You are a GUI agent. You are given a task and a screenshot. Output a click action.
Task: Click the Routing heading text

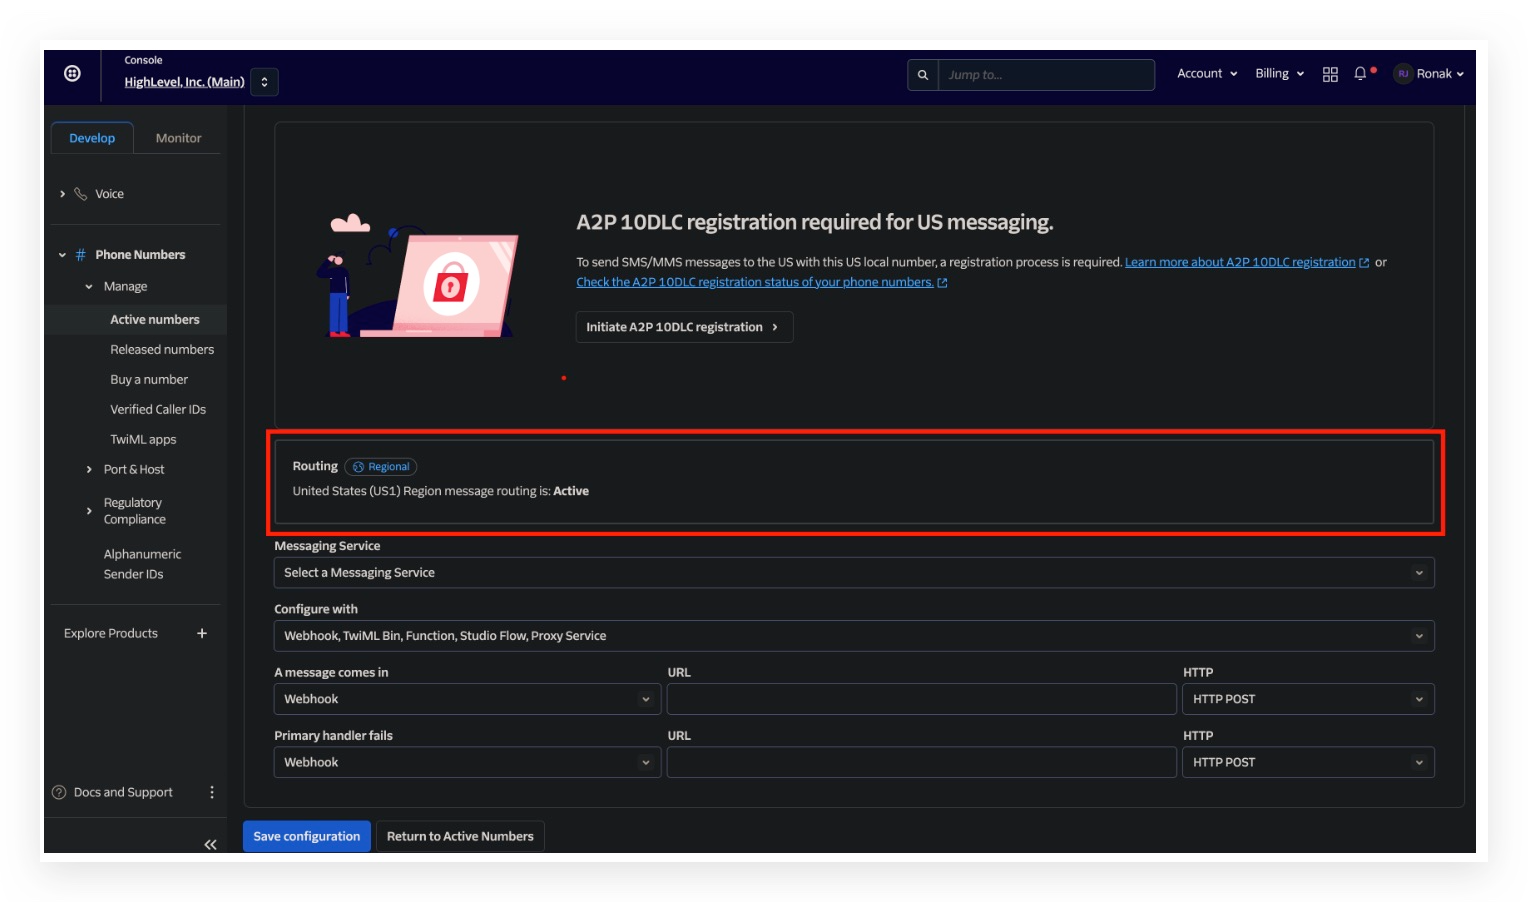[x=315, y=467]
